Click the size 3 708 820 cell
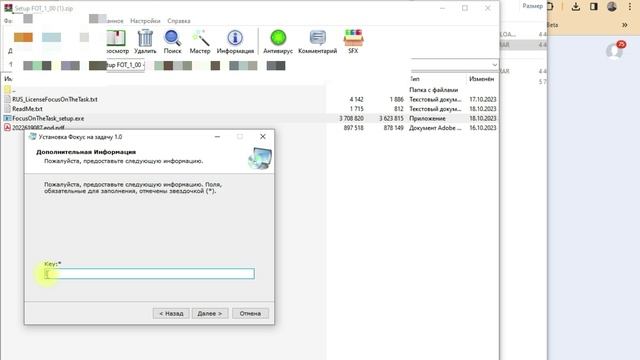This screenshot has width=640, height=360. [x=351, y=118]
